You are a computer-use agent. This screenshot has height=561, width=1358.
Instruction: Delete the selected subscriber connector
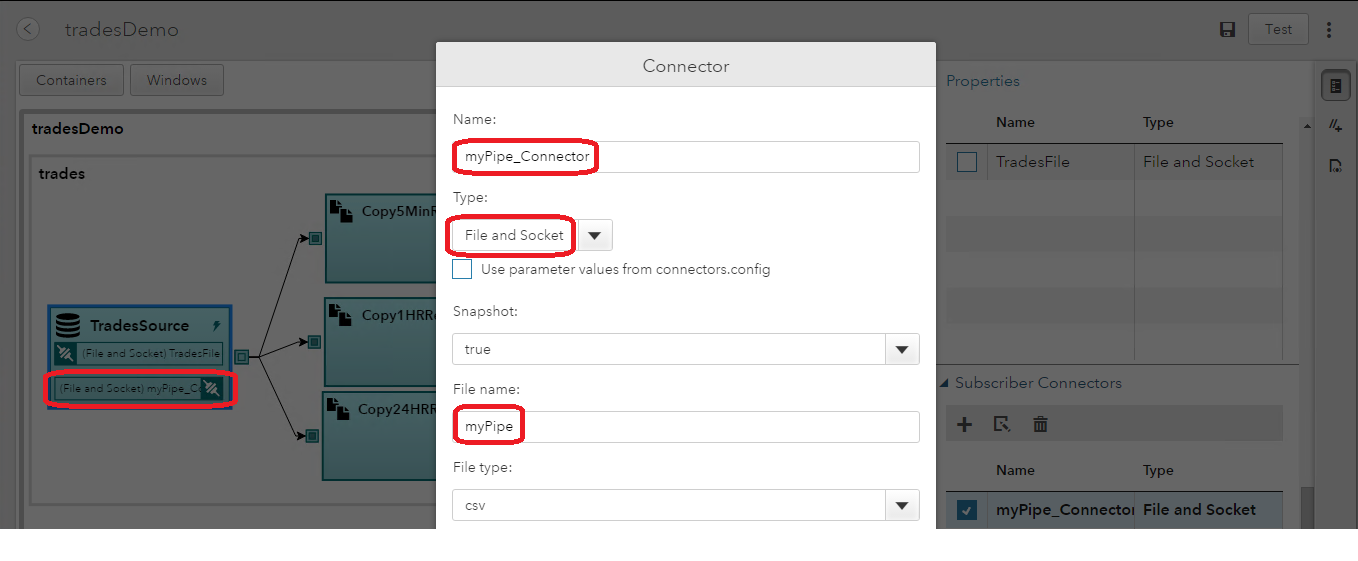[1040, 424]
